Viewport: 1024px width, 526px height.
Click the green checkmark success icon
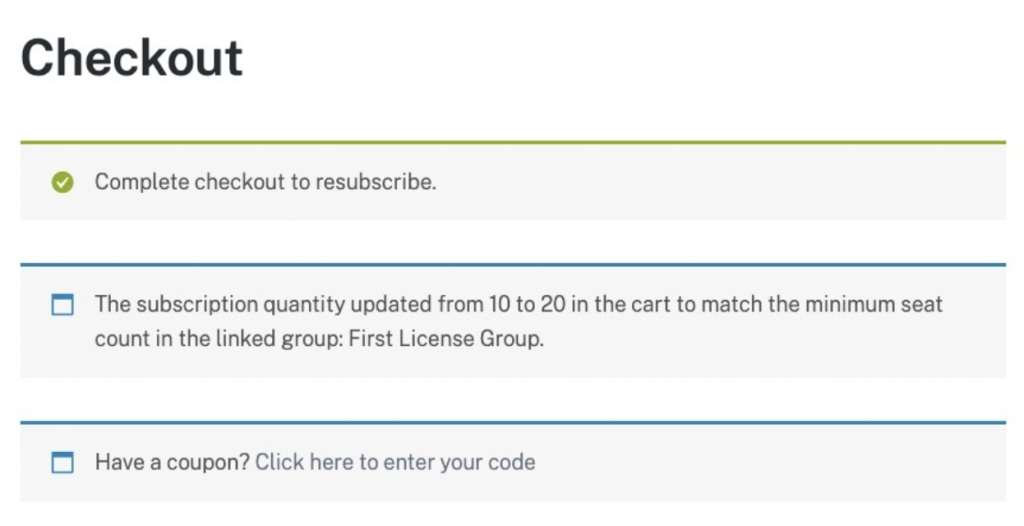click(63, 182)
